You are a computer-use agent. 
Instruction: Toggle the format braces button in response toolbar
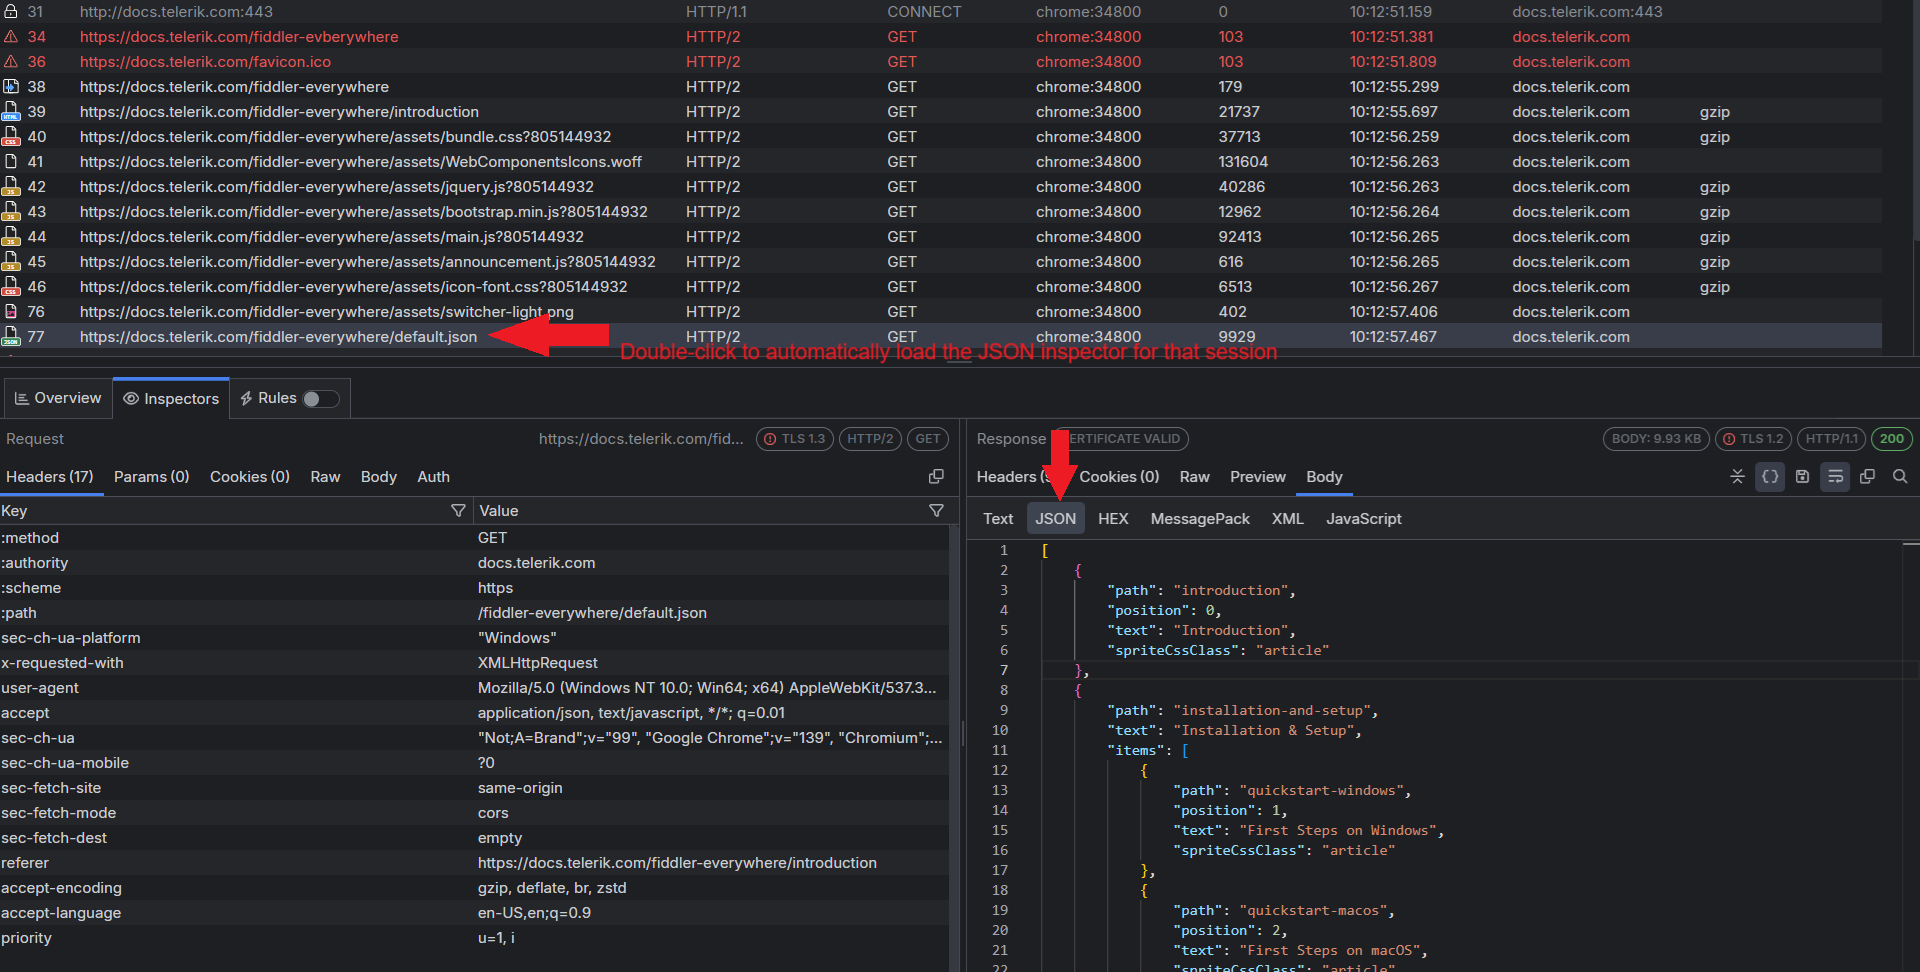[1770, 477]
